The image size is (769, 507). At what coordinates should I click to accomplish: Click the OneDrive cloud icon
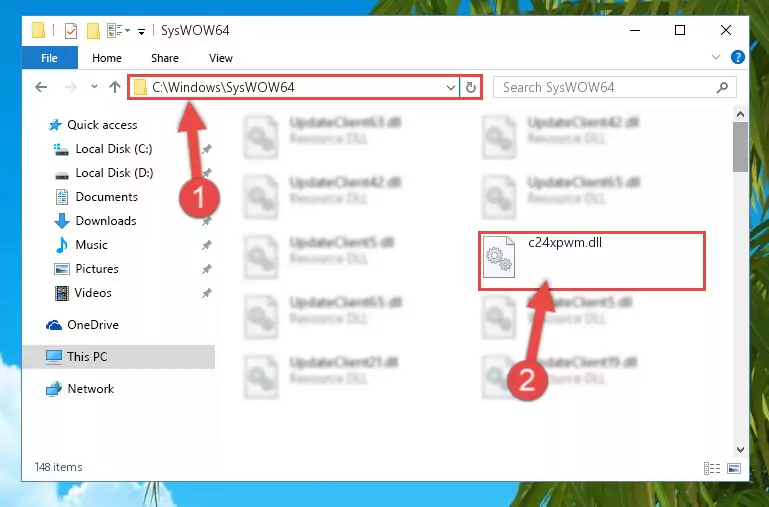(x=54, y=325)
